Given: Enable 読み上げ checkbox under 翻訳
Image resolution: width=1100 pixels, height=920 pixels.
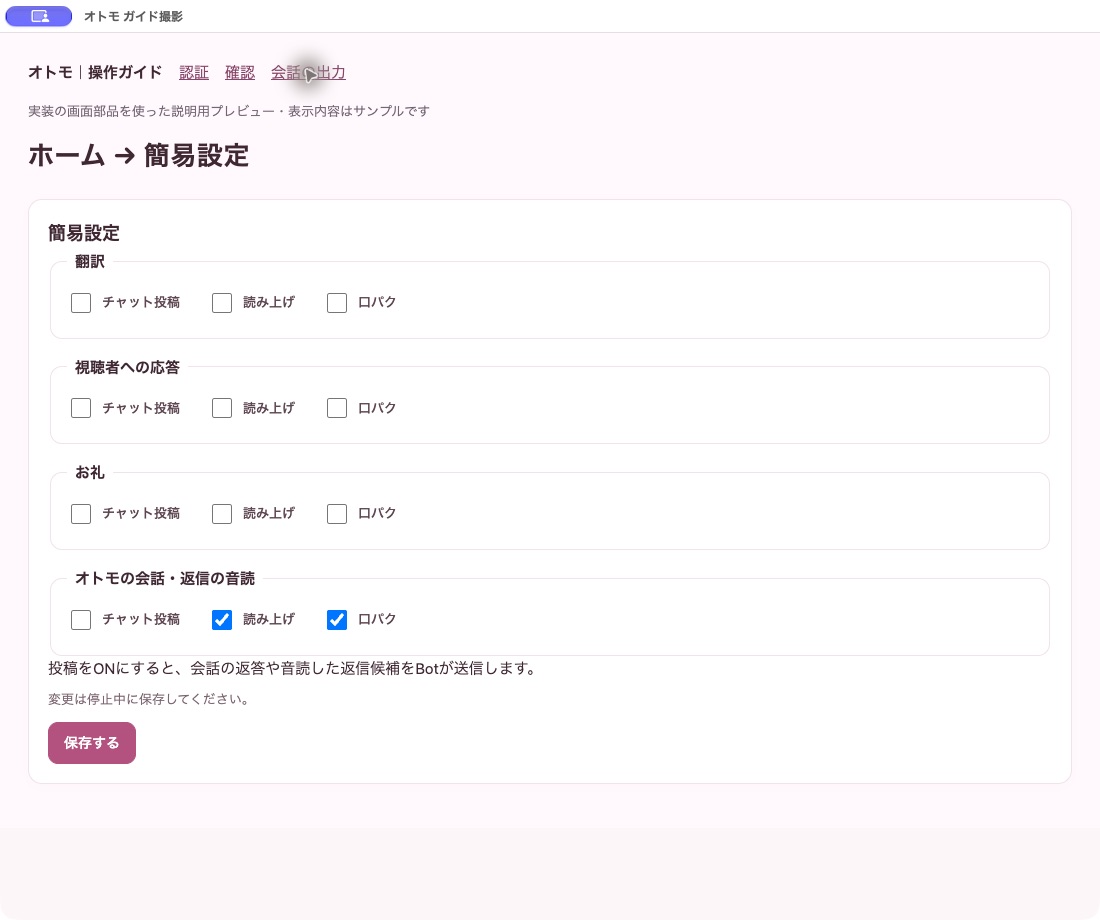Looking at the screenshot, I should pos(222,303).
